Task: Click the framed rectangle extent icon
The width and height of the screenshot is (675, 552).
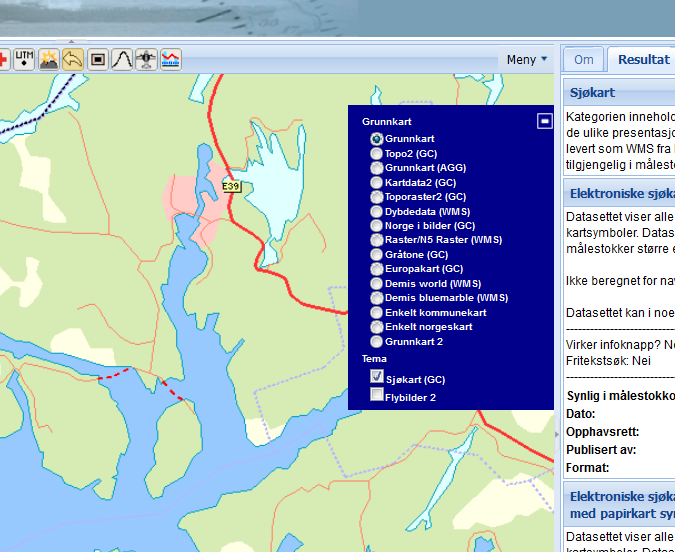Action: (97, 60)
